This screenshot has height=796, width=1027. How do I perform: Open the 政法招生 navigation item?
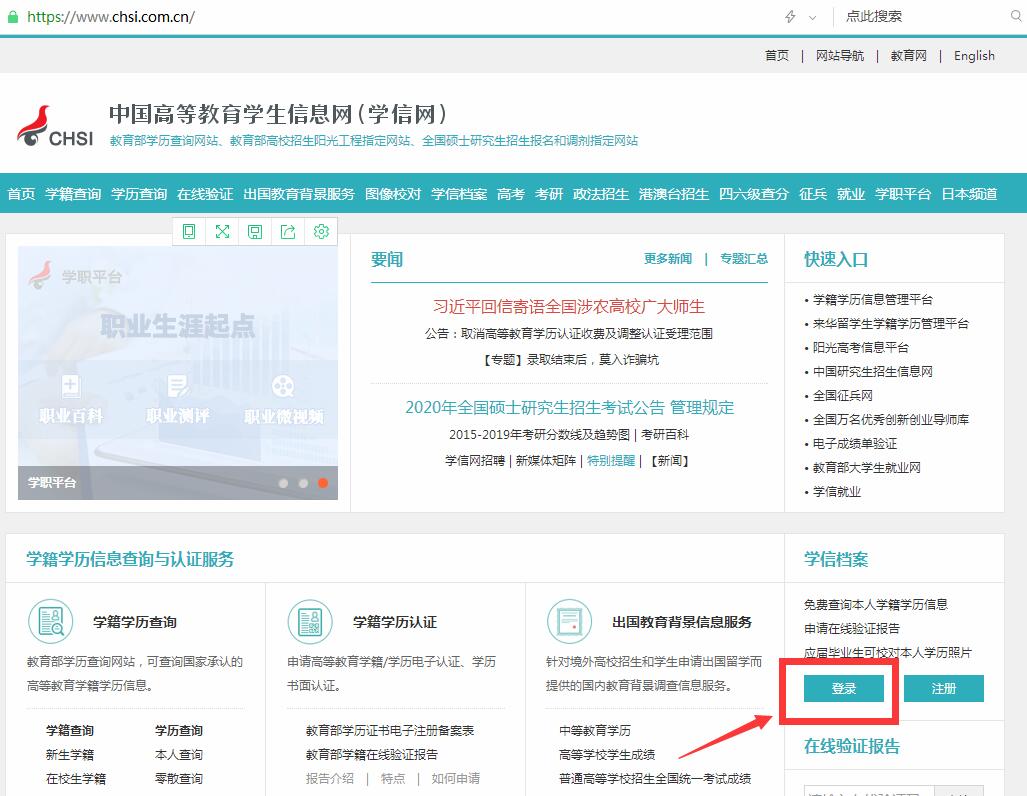(601, 194)
